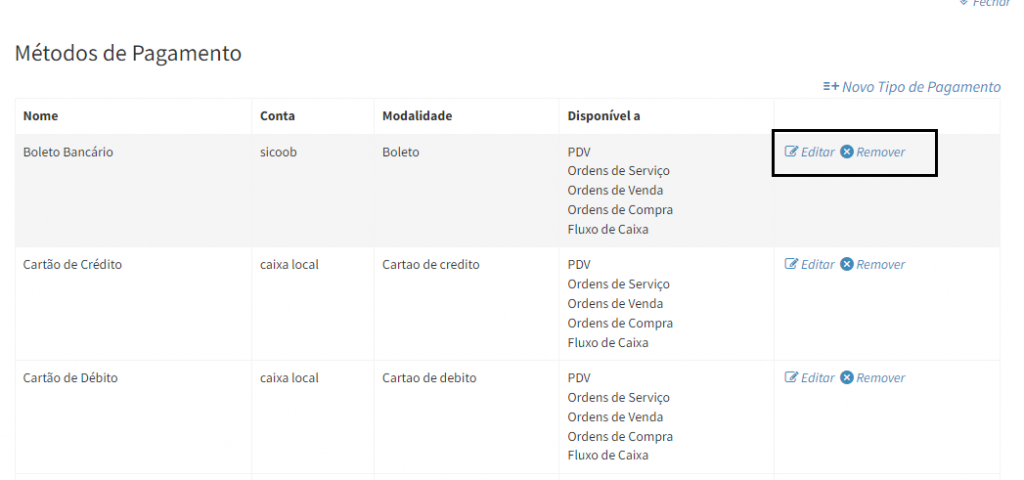Click the pencil edit icon for Cartão de Crédito
The height and width of the screenshot is (480, 1024).
coord(791,265)
